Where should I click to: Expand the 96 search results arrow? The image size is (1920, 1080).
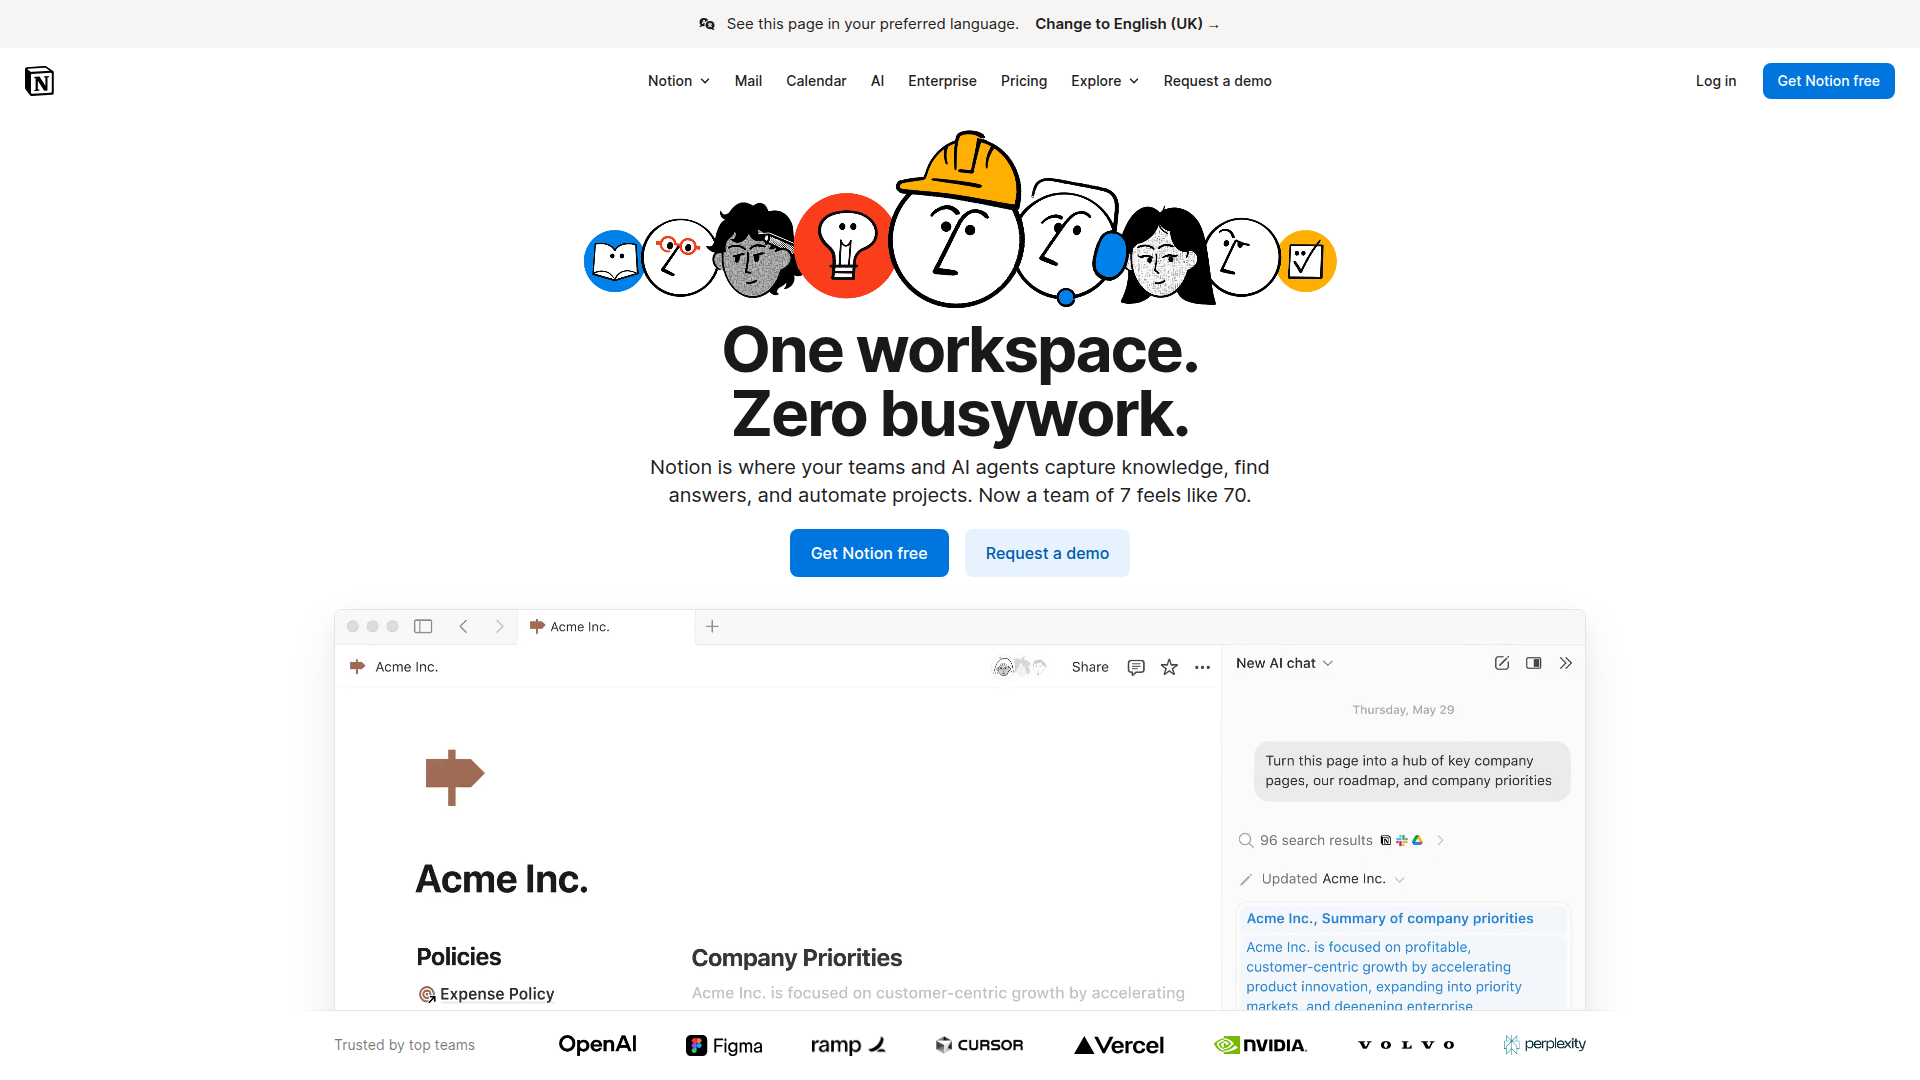[x=1440, y=840]
